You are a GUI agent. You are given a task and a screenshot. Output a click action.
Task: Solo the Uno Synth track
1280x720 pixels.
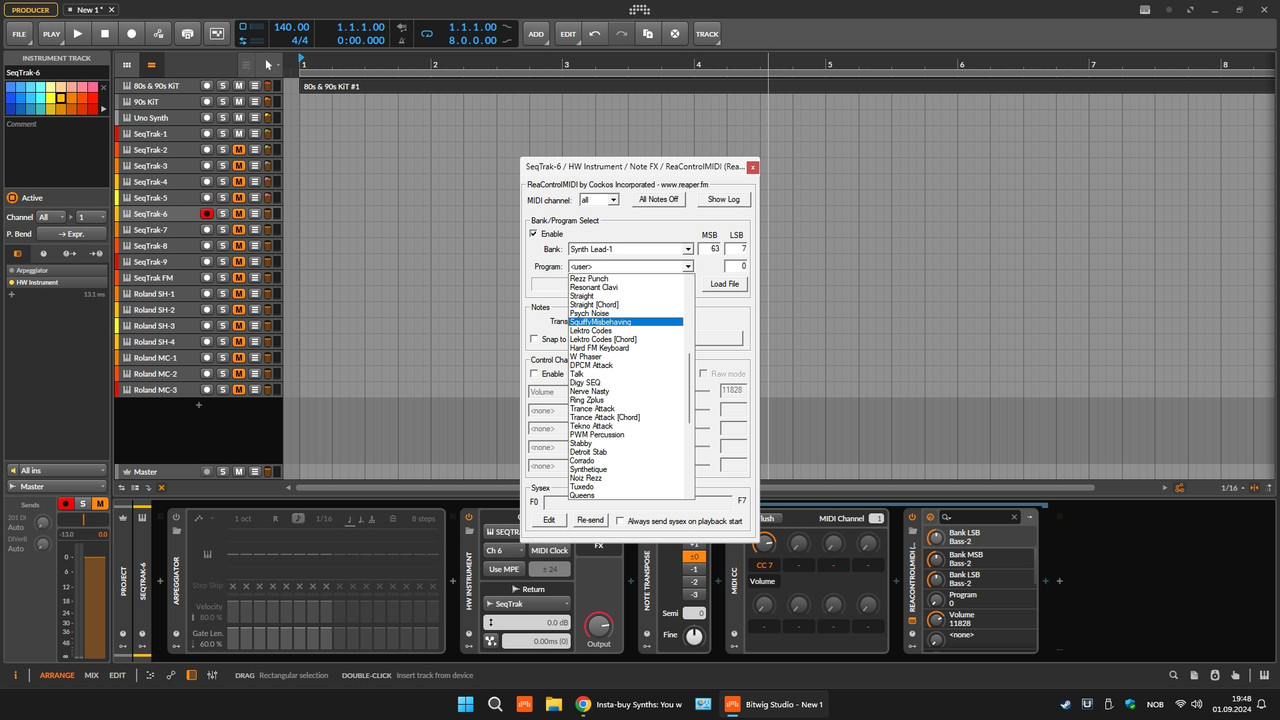click(x=223, y=118)
